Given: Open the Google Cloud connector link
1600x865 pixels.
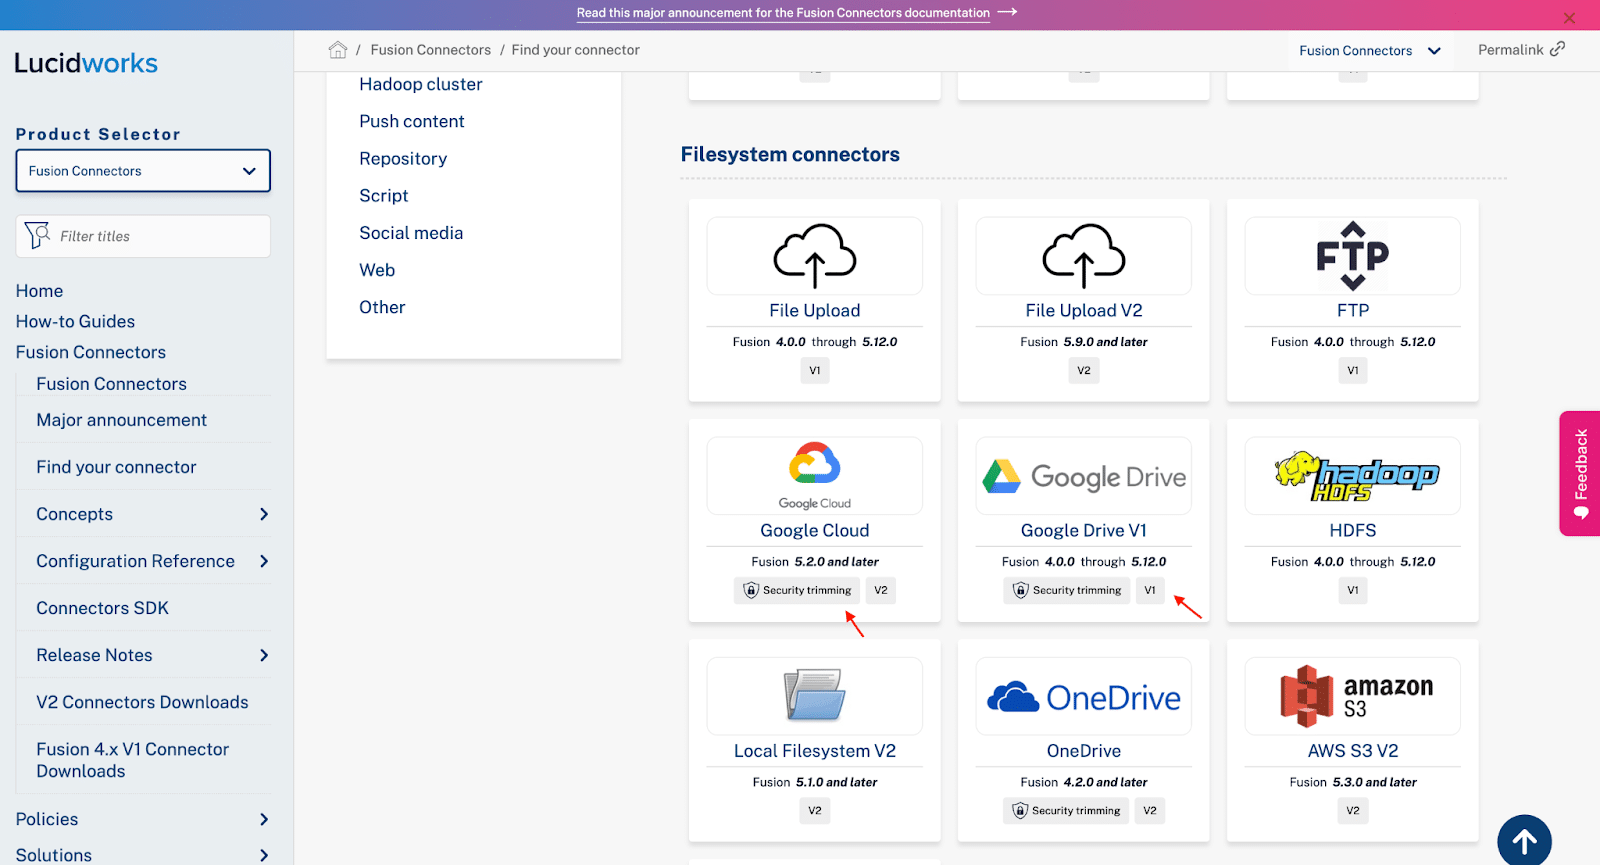Looking at the screenshot, I should [815, 530].
